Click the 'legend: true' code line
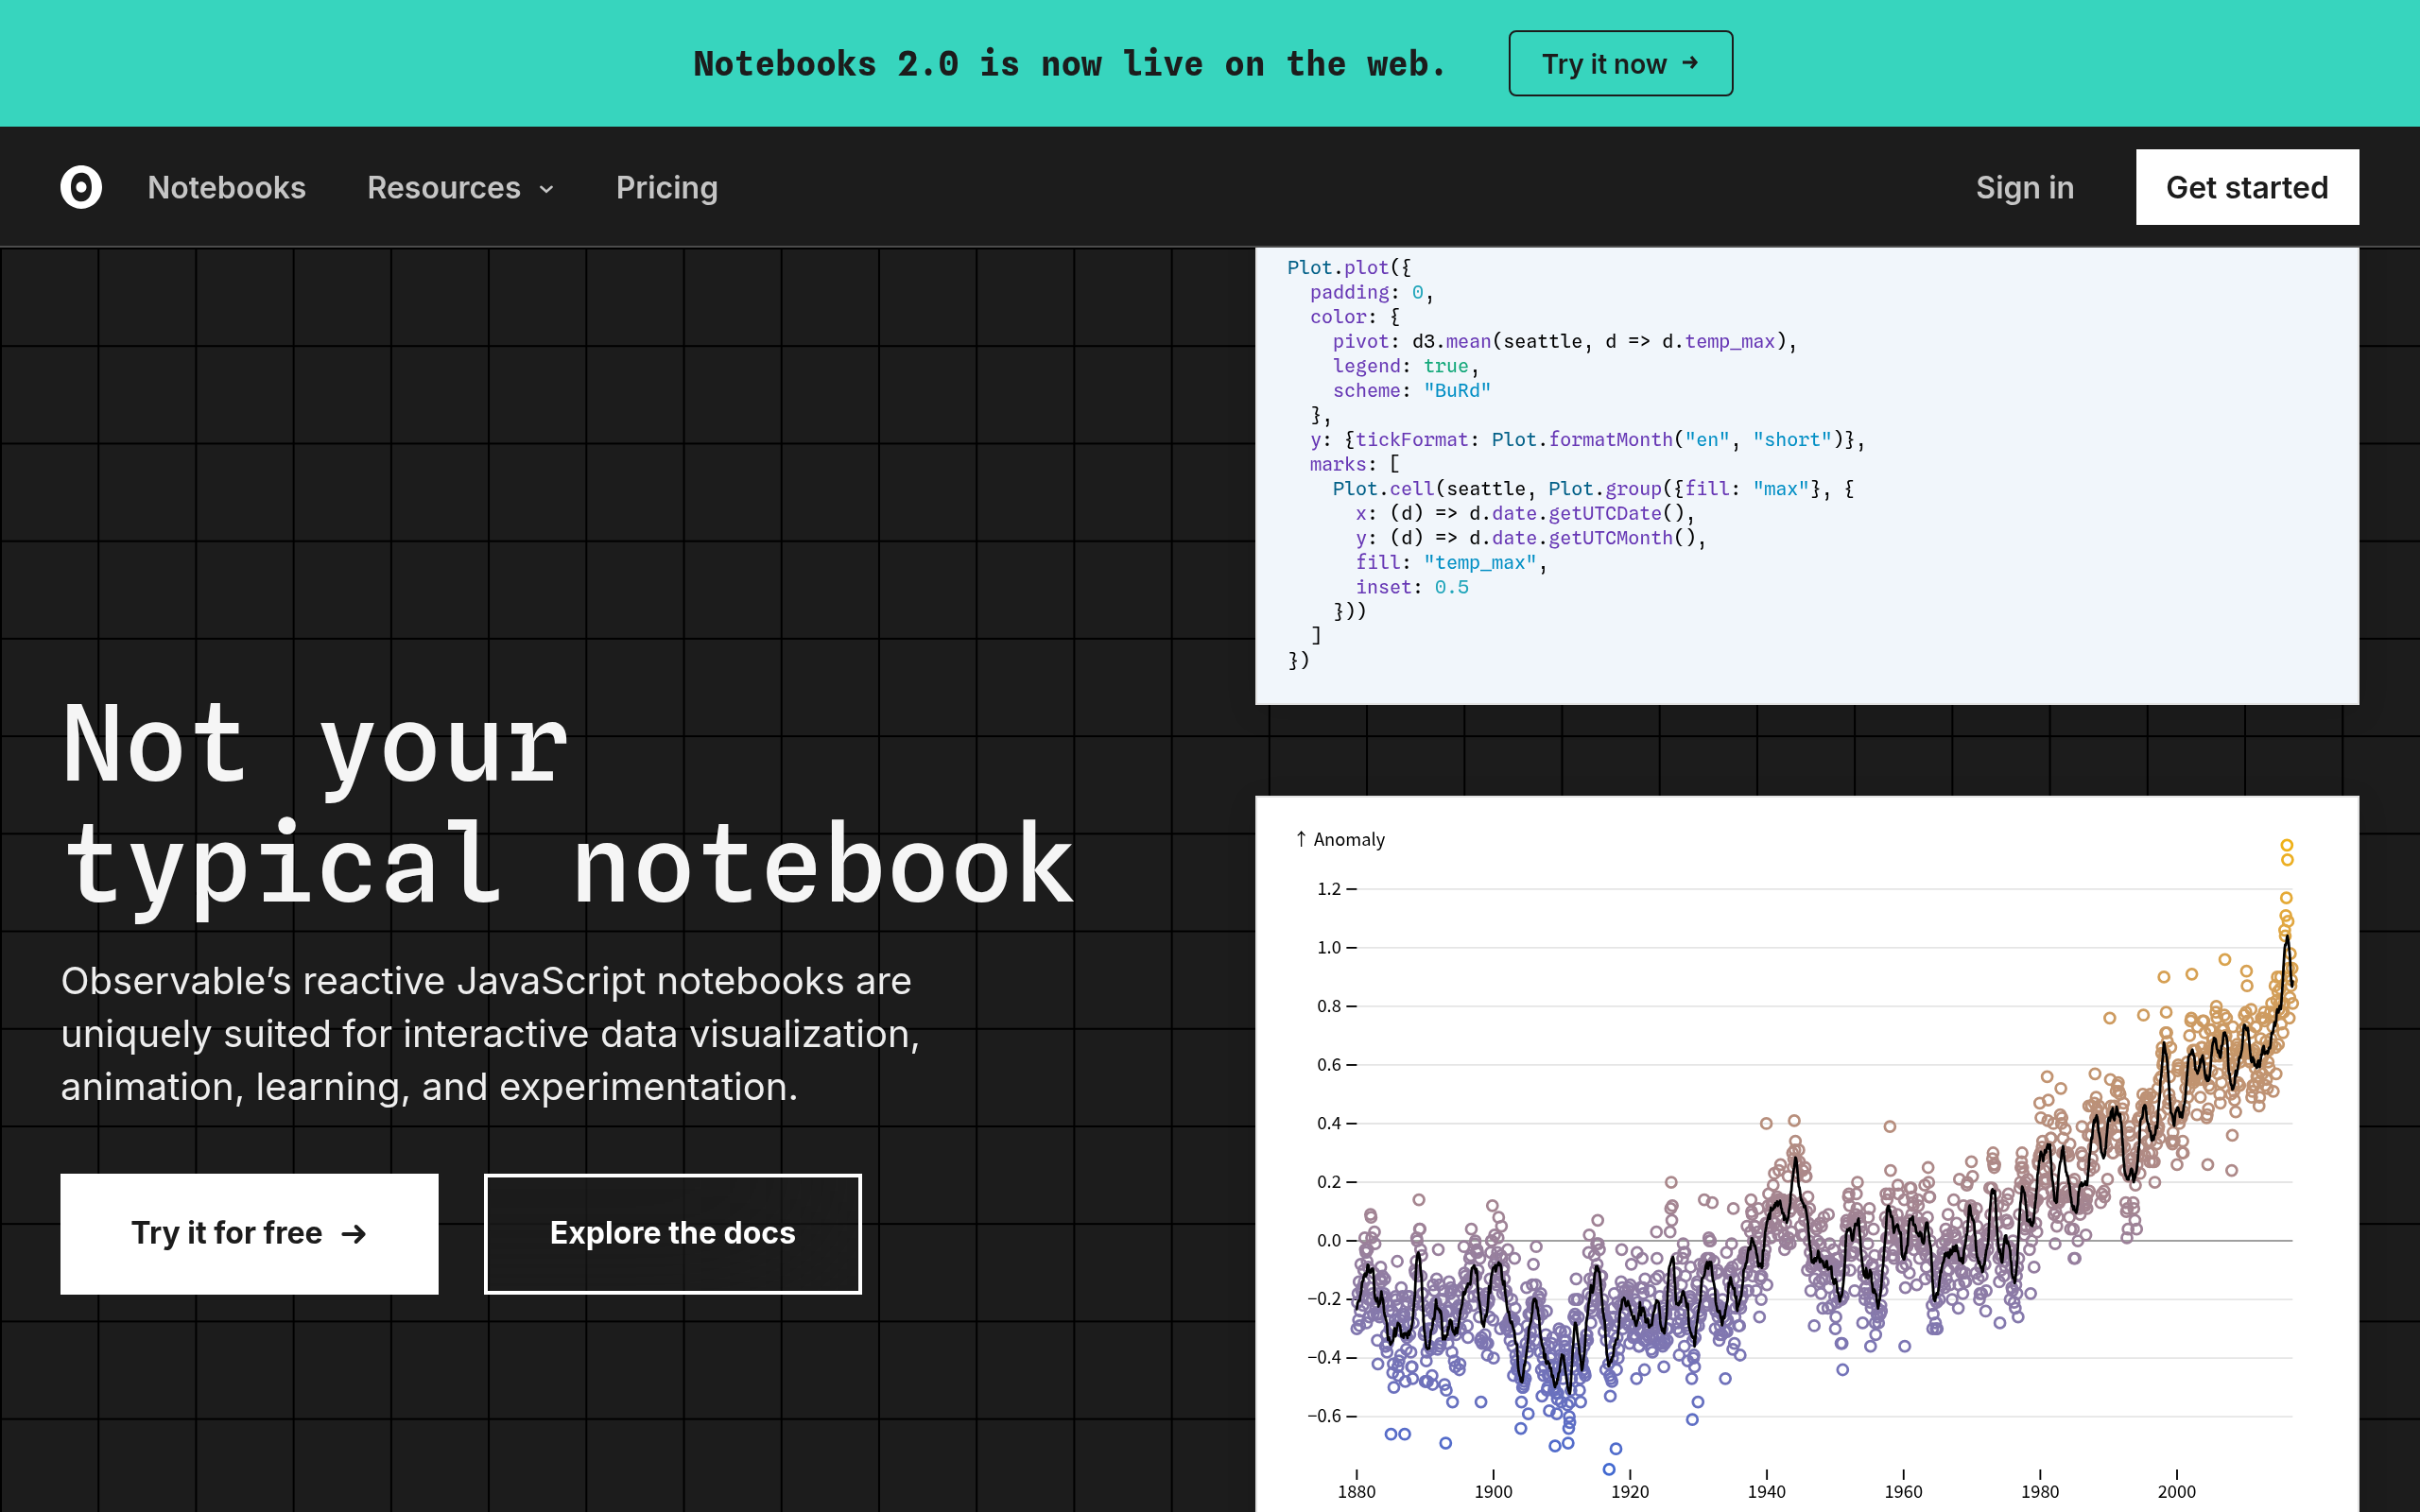Image resolution: width=2420 pixels, height=1512 pixels. (x=1405, y=366)
